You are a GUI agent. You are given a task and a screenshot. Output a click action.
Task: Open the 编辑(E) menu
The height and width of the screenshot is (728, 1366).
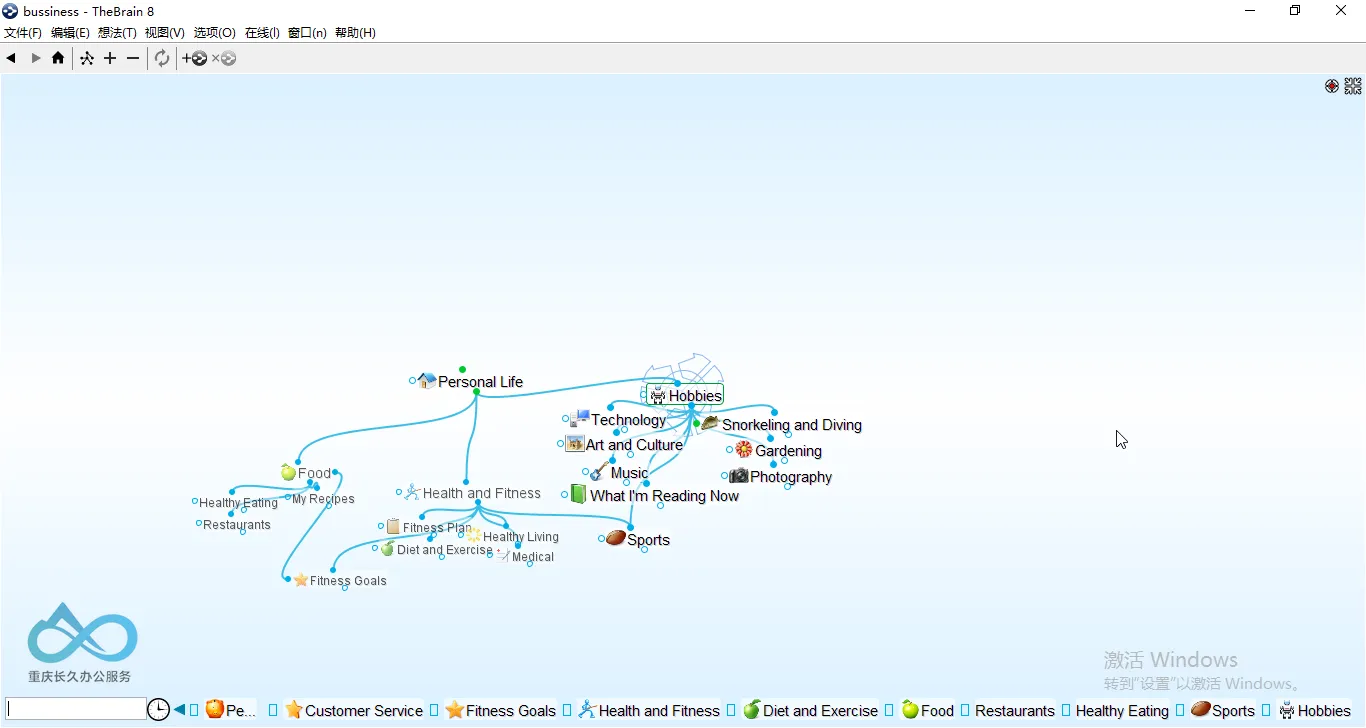click(x=70, y=33)
